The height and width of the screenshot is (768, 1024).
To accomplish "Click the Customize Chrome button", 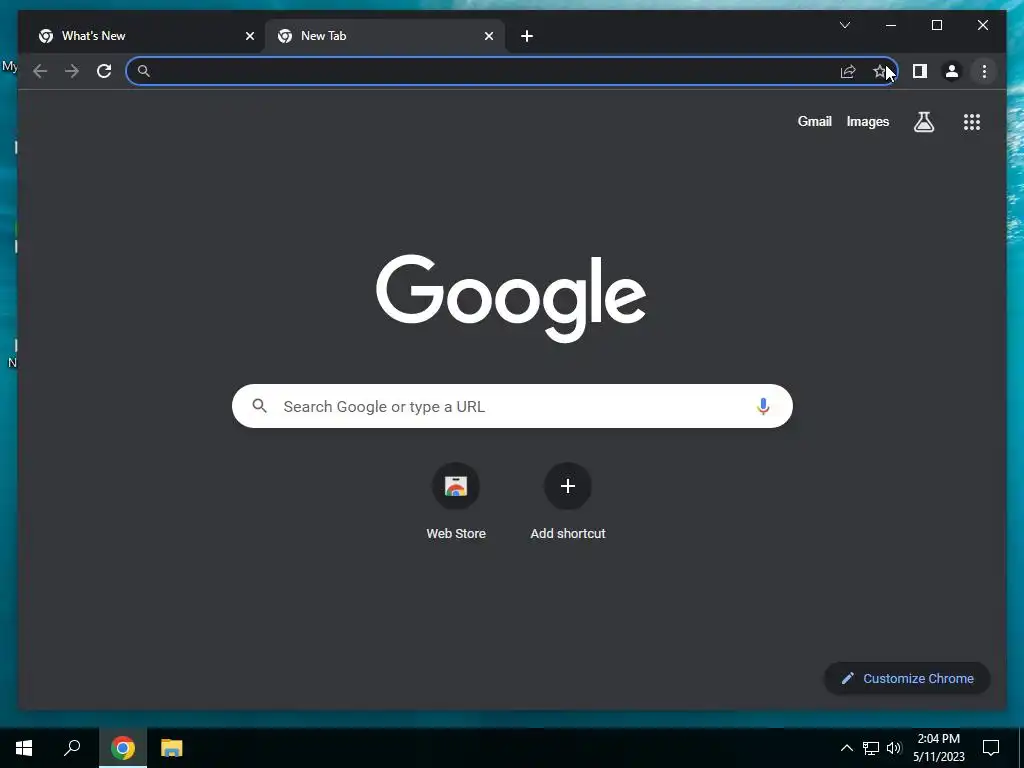I will pos(907,679).
